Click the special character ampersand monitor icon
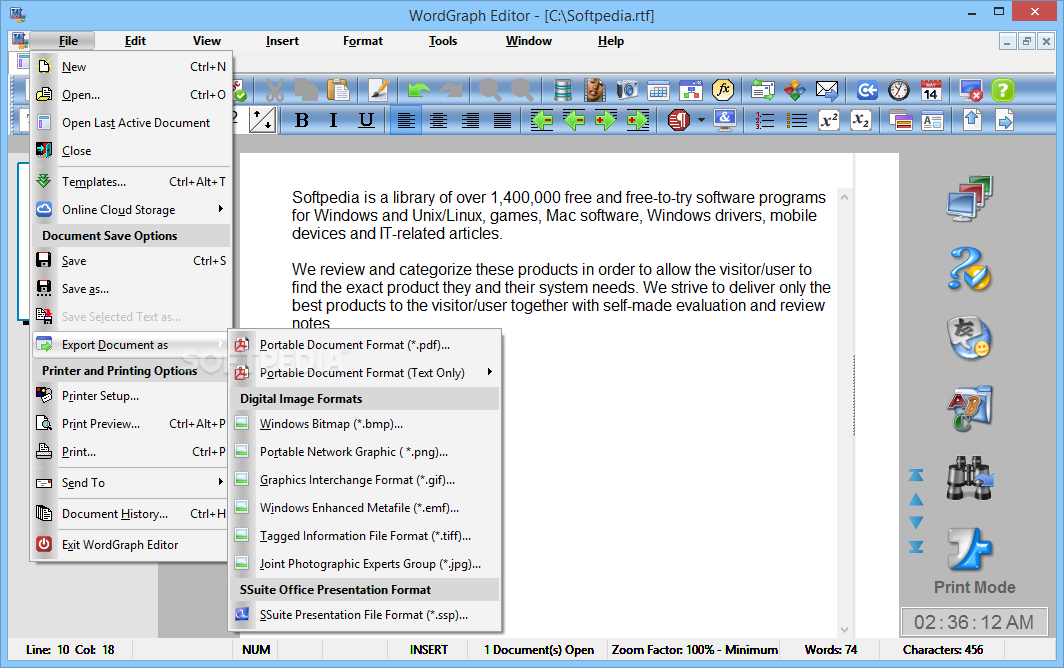1064x668 pixels. pyautogui.click(x=725, y=121)
